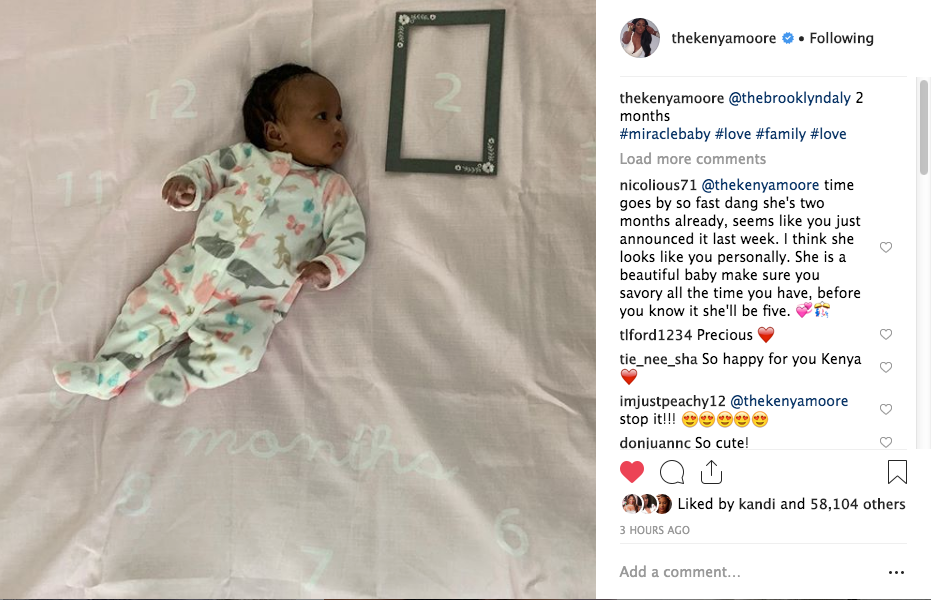Click the liker avatars next to Liked by
Screen dimensions: 931x600
pos(647,504)
